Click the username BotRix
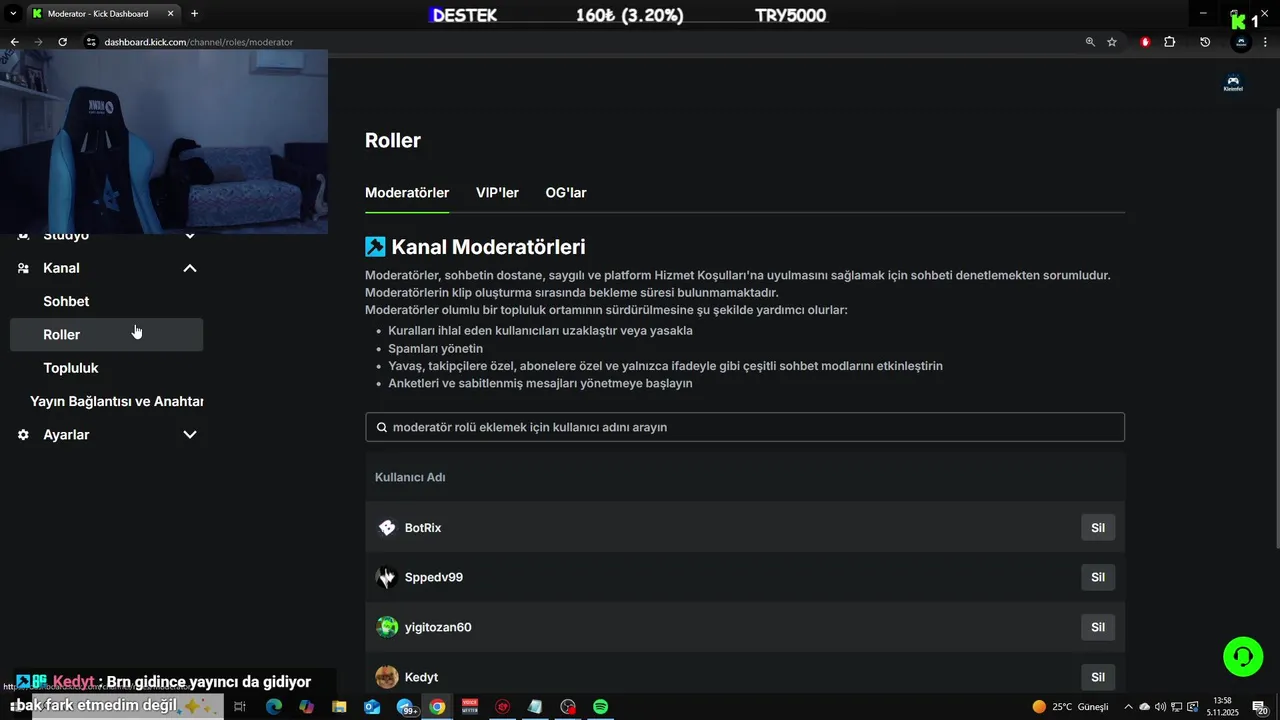The image size is (1280, 720). click(423, 528)
